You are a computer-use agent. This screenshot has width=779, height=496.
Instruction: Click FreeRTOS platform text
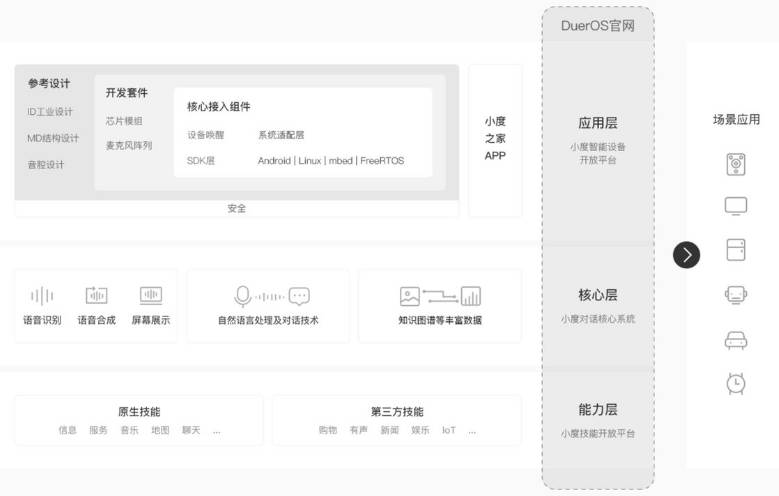click(x=382, y=161)
